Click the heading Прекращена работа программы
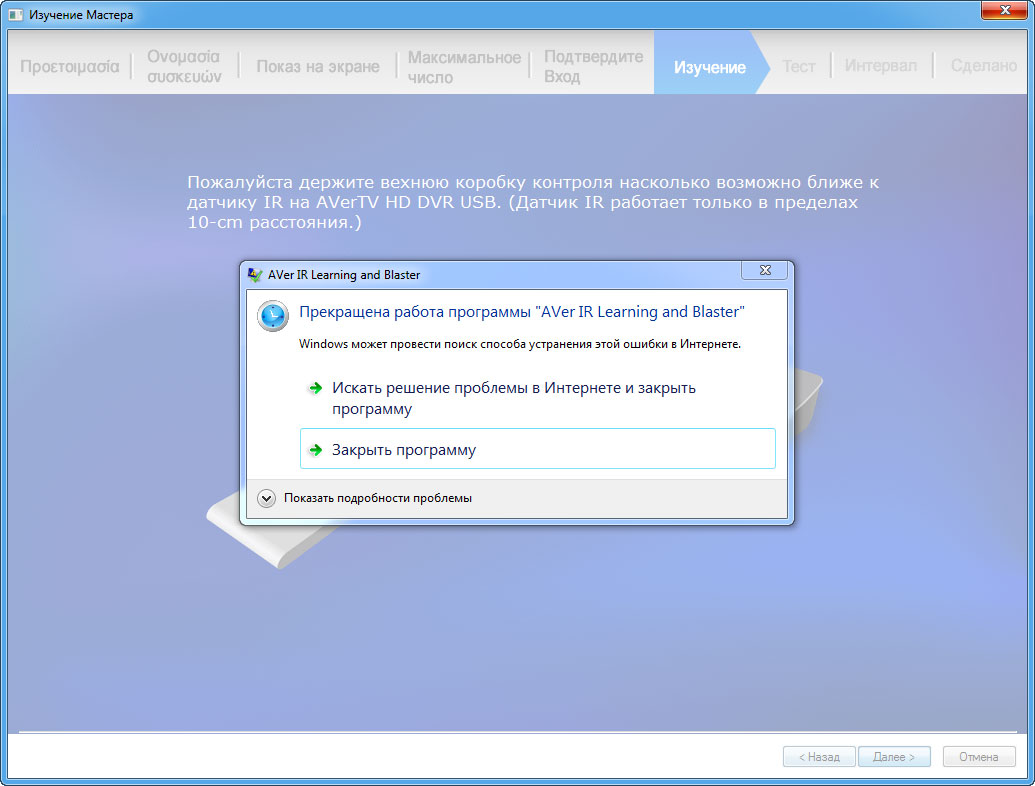The image size is (1035, 786). [x=521, y=312]
